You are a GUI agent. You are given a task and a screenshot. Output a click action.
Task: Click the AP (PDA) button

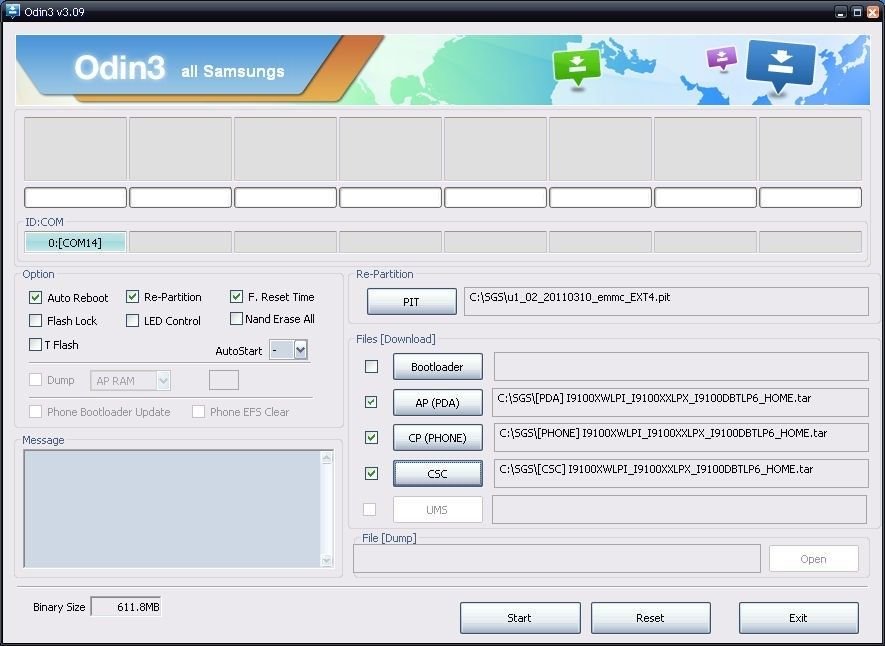pyautogui.click(x=437, y=403)
